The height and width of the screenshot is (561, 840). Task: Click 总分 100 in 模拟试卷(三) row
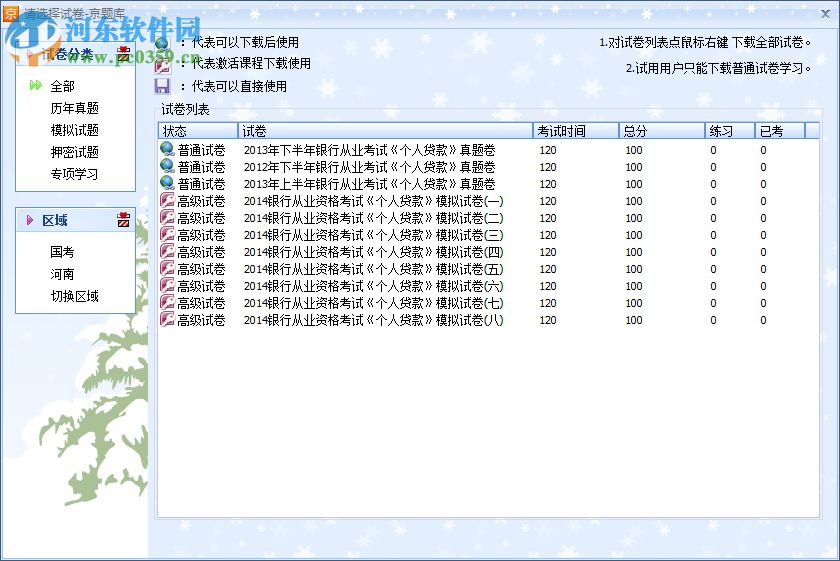(x=634, y=235)
